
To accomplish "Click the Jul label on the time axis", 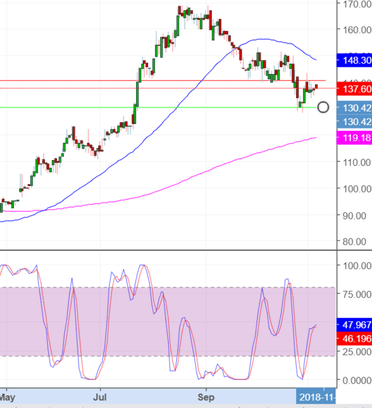I will 100,397.
